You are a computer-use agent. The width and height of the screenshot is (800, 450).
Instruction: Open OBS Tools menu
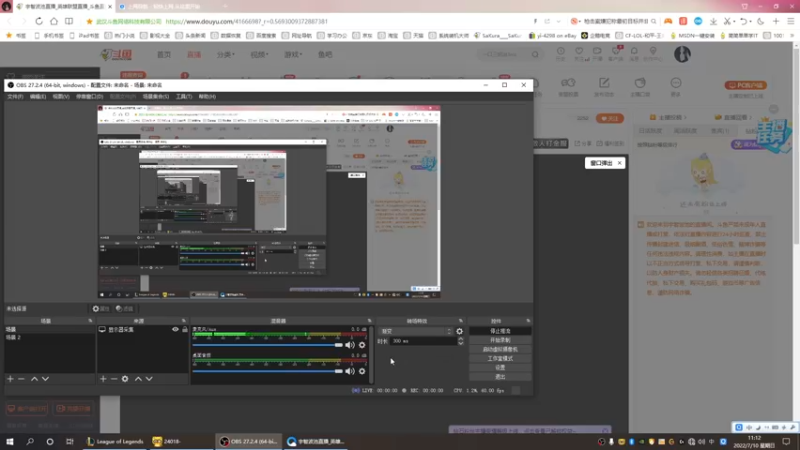click(x=184, y=96)
